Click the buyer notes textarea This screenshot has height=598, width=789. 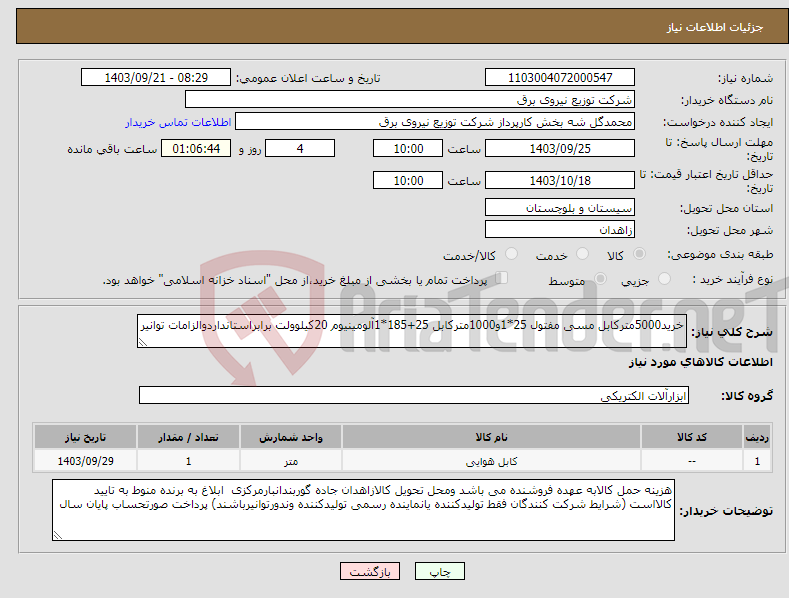click(363, 510)
